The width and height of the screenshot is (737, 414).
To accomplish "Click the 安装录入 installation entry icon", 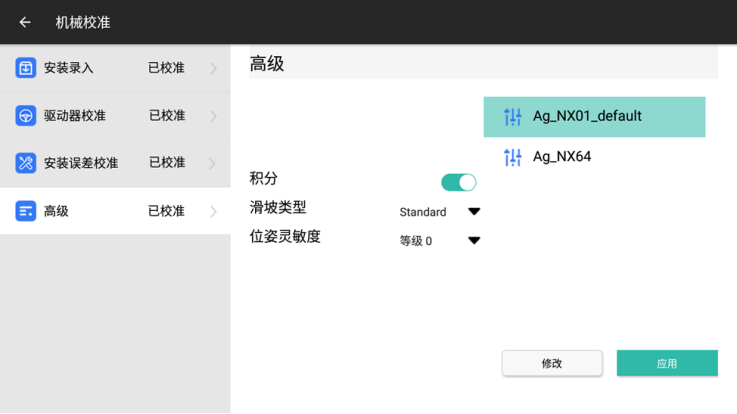I will [x=26, y=68].
